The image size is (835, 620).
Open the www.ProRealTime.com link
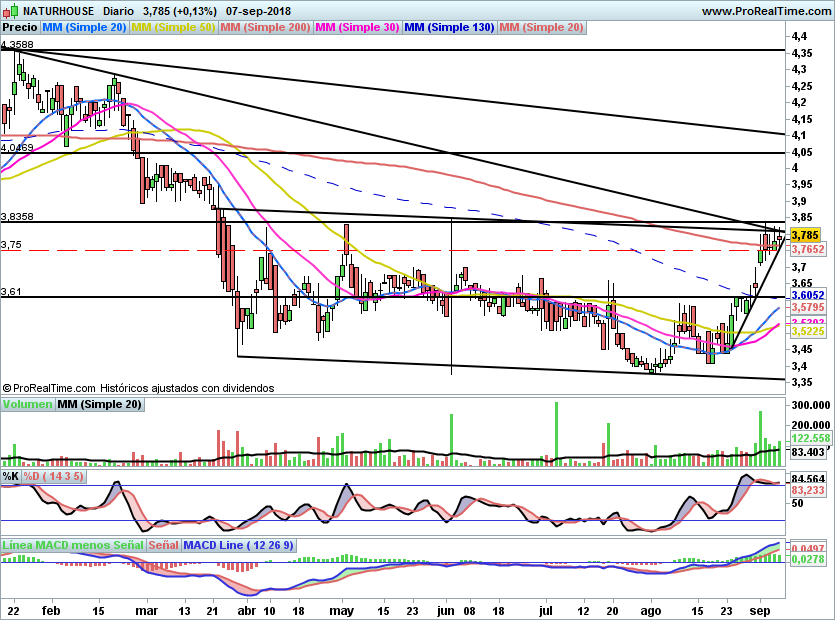[765, 11]
